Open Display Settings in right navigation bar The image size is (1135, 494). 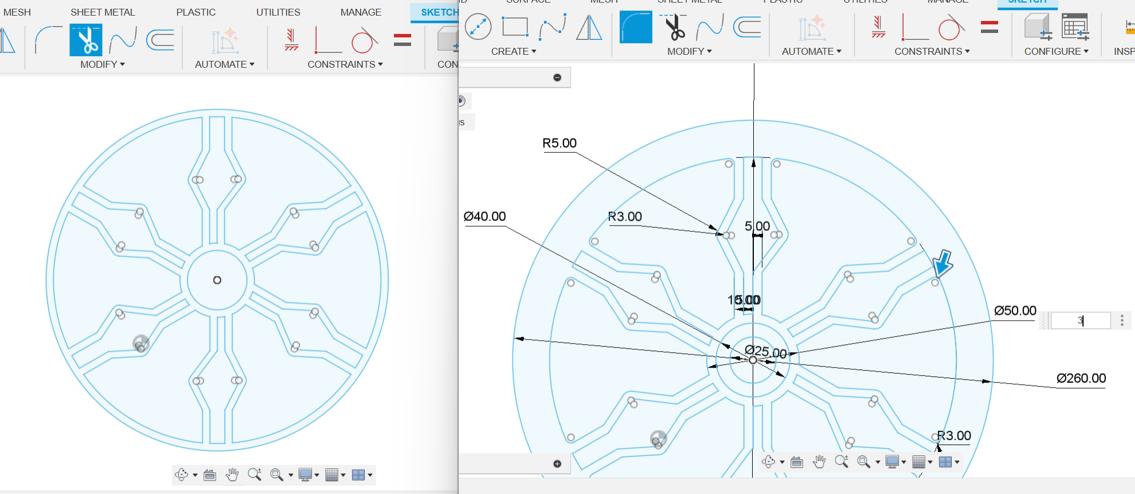[895, 462]
